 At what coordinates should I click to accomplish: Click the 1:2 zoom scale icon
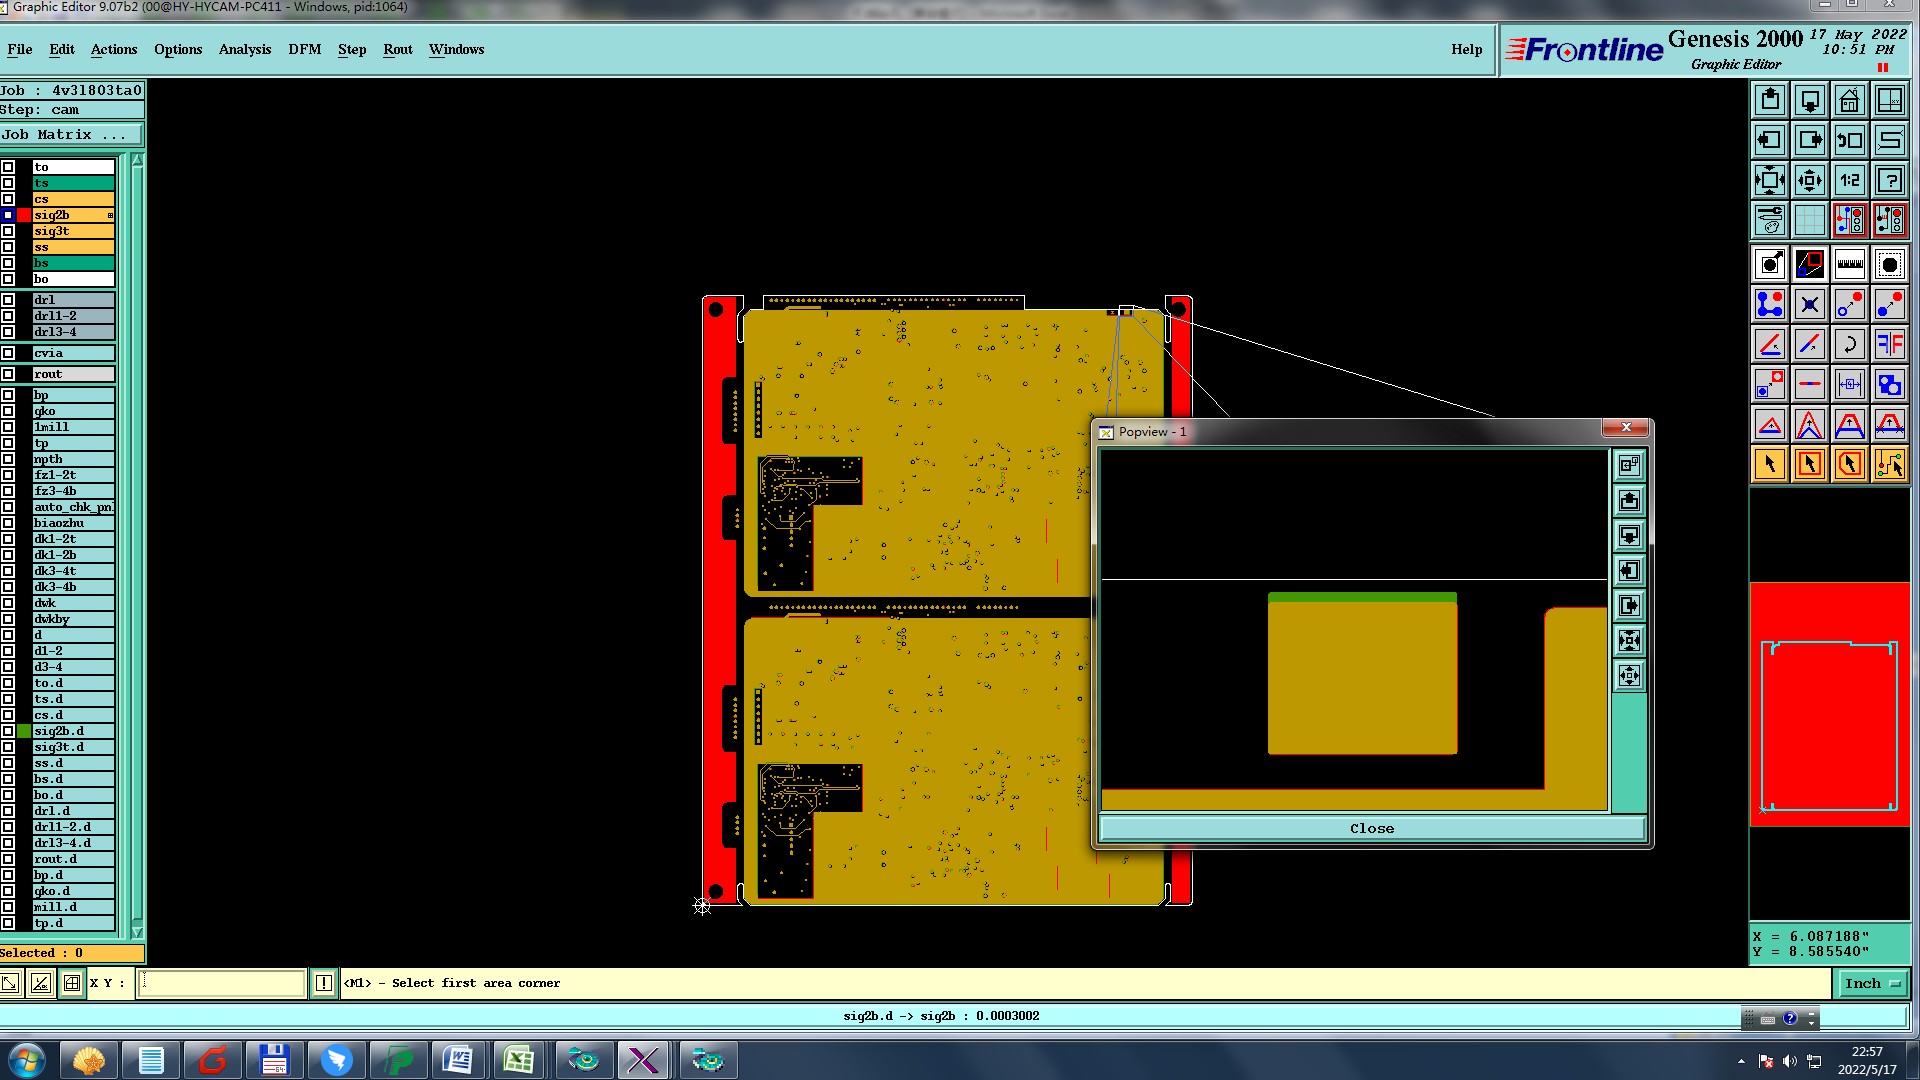[1849, 181]
